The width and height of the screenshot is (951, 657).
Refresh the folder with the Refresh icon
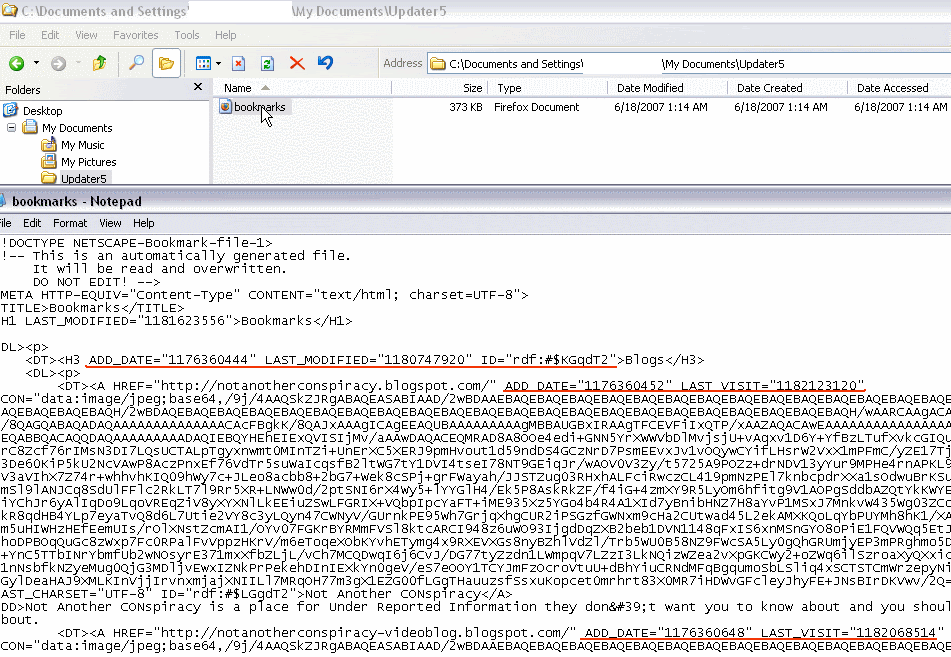(x=267, y=63)
